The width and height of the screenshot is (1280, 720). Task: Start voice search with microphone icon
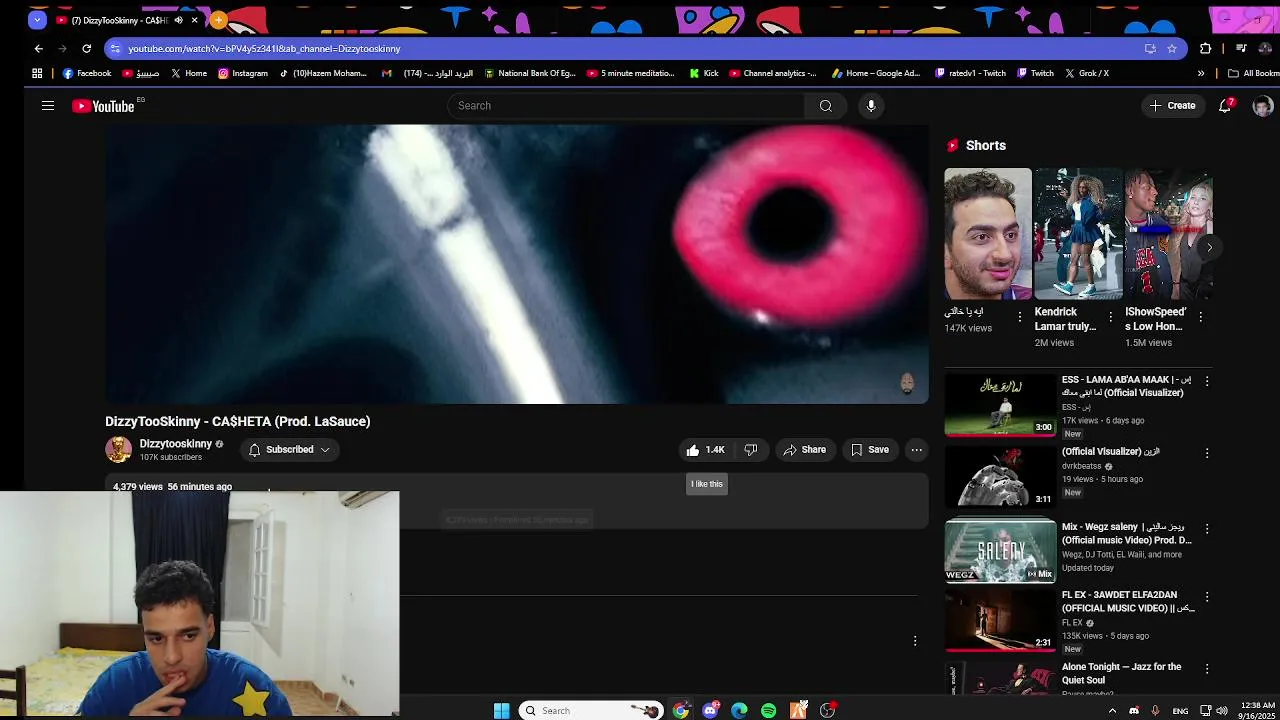pyautogui.click(x=871, y=106)
